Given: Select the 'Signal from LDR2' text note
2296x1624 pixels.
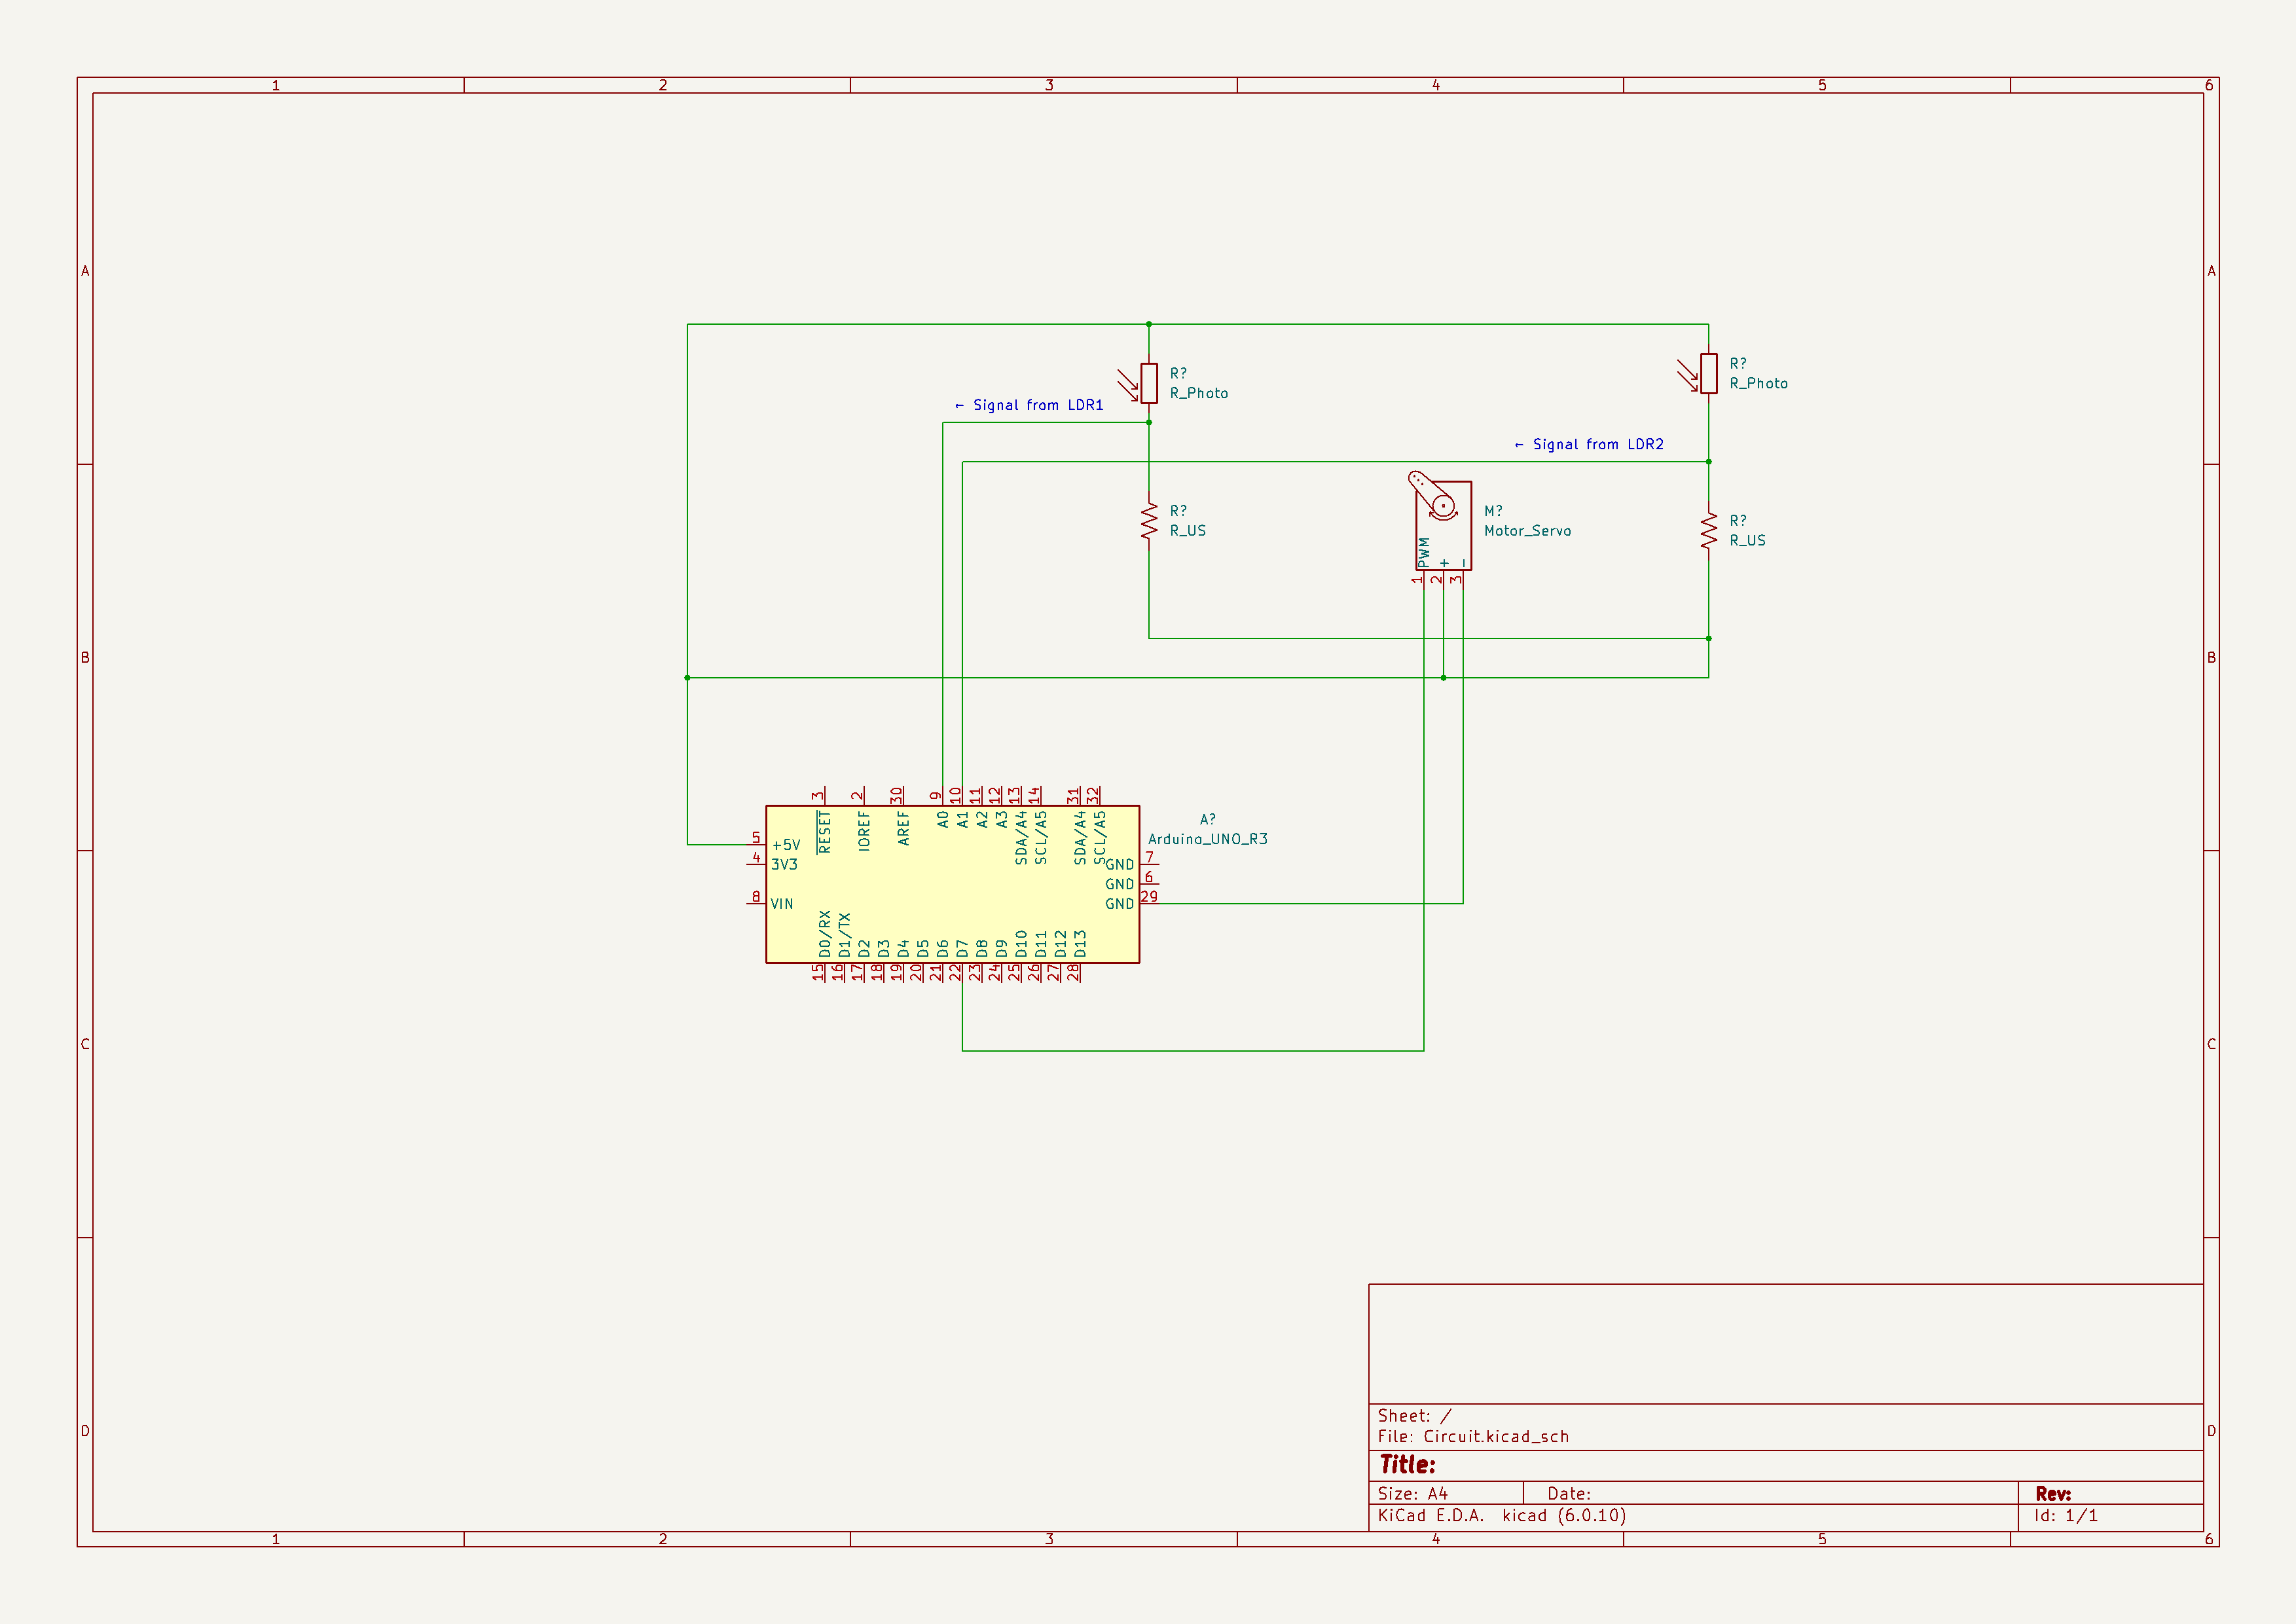Looking at the screenshot, I should [1589, 444].
